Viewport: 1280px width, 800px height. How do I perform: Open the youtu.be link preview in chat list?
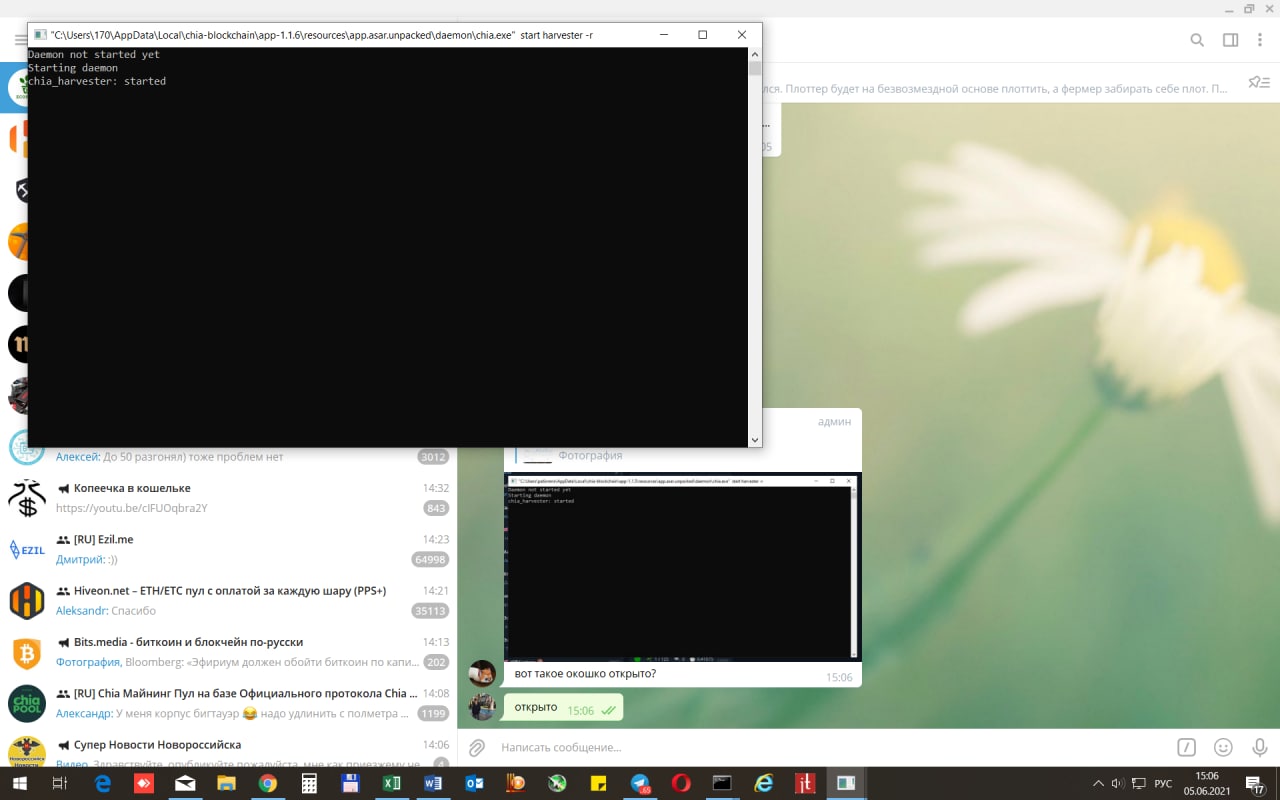[131, 508]
